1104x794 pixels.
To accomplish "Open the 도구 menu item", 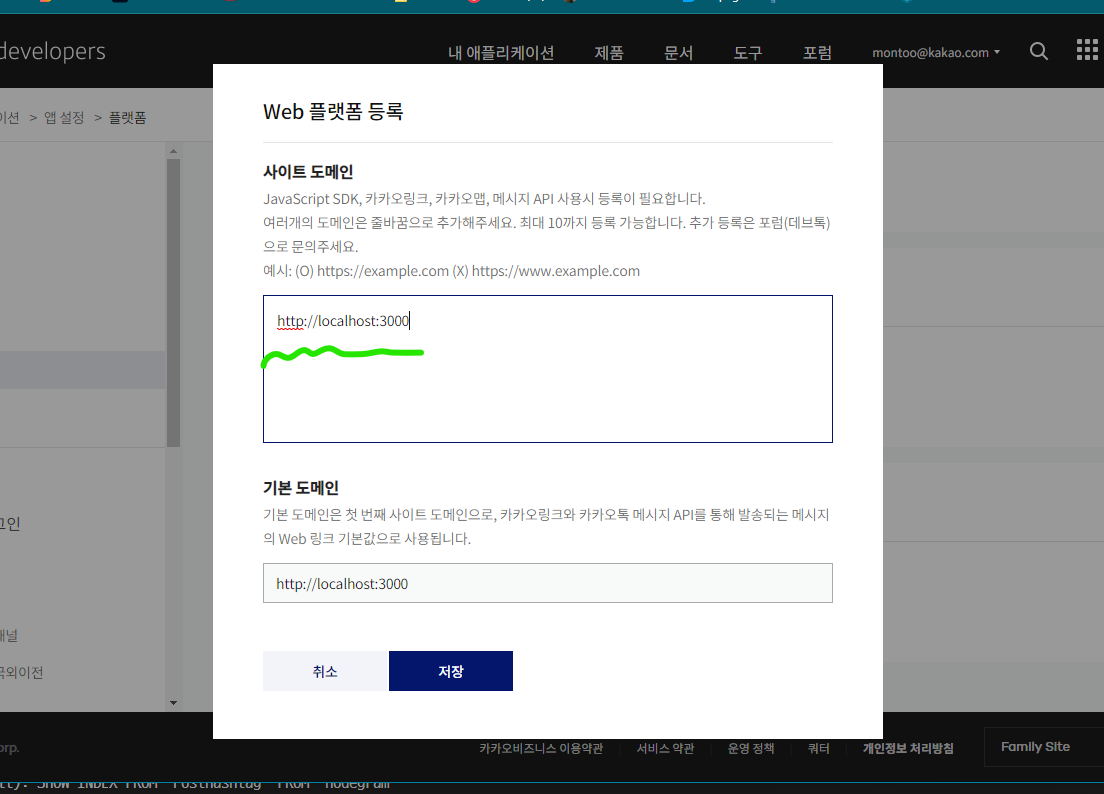I will coord(748,53).
